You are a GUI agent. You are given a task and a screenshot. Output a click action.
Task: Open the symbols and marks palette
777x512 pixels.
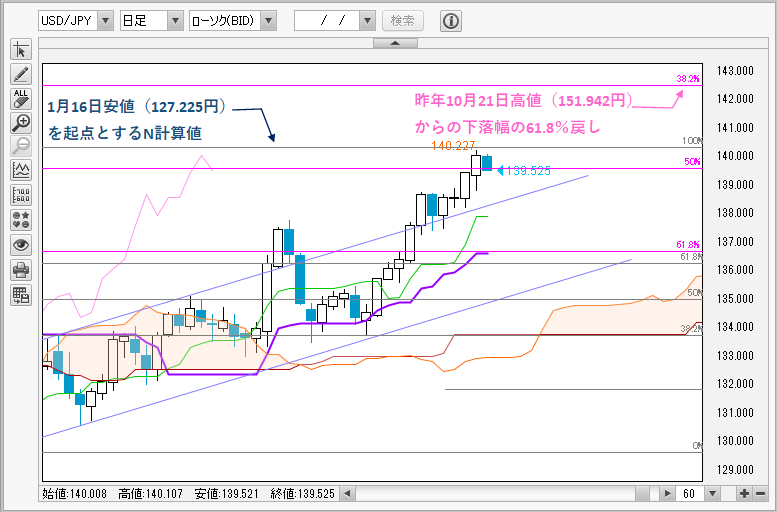[21, 221]
